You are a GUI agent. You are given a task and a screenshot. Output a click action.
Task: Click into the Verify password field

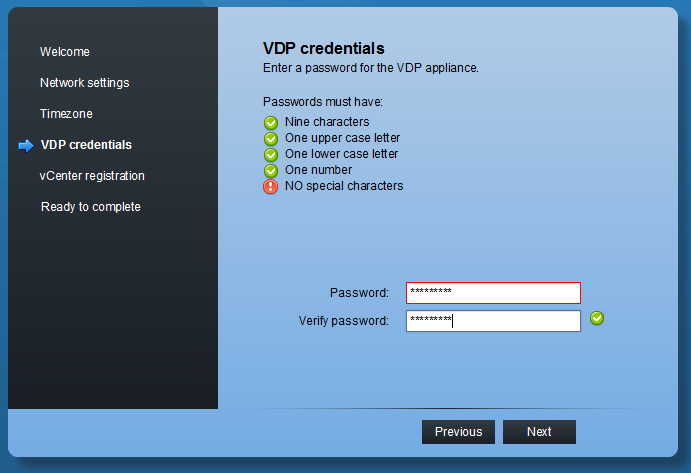[x=493, y=321]
